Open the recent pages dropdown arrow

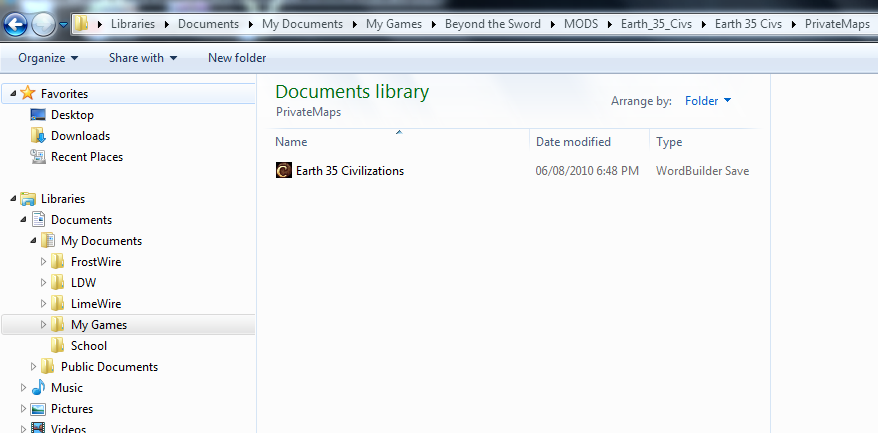coord(63,25)
